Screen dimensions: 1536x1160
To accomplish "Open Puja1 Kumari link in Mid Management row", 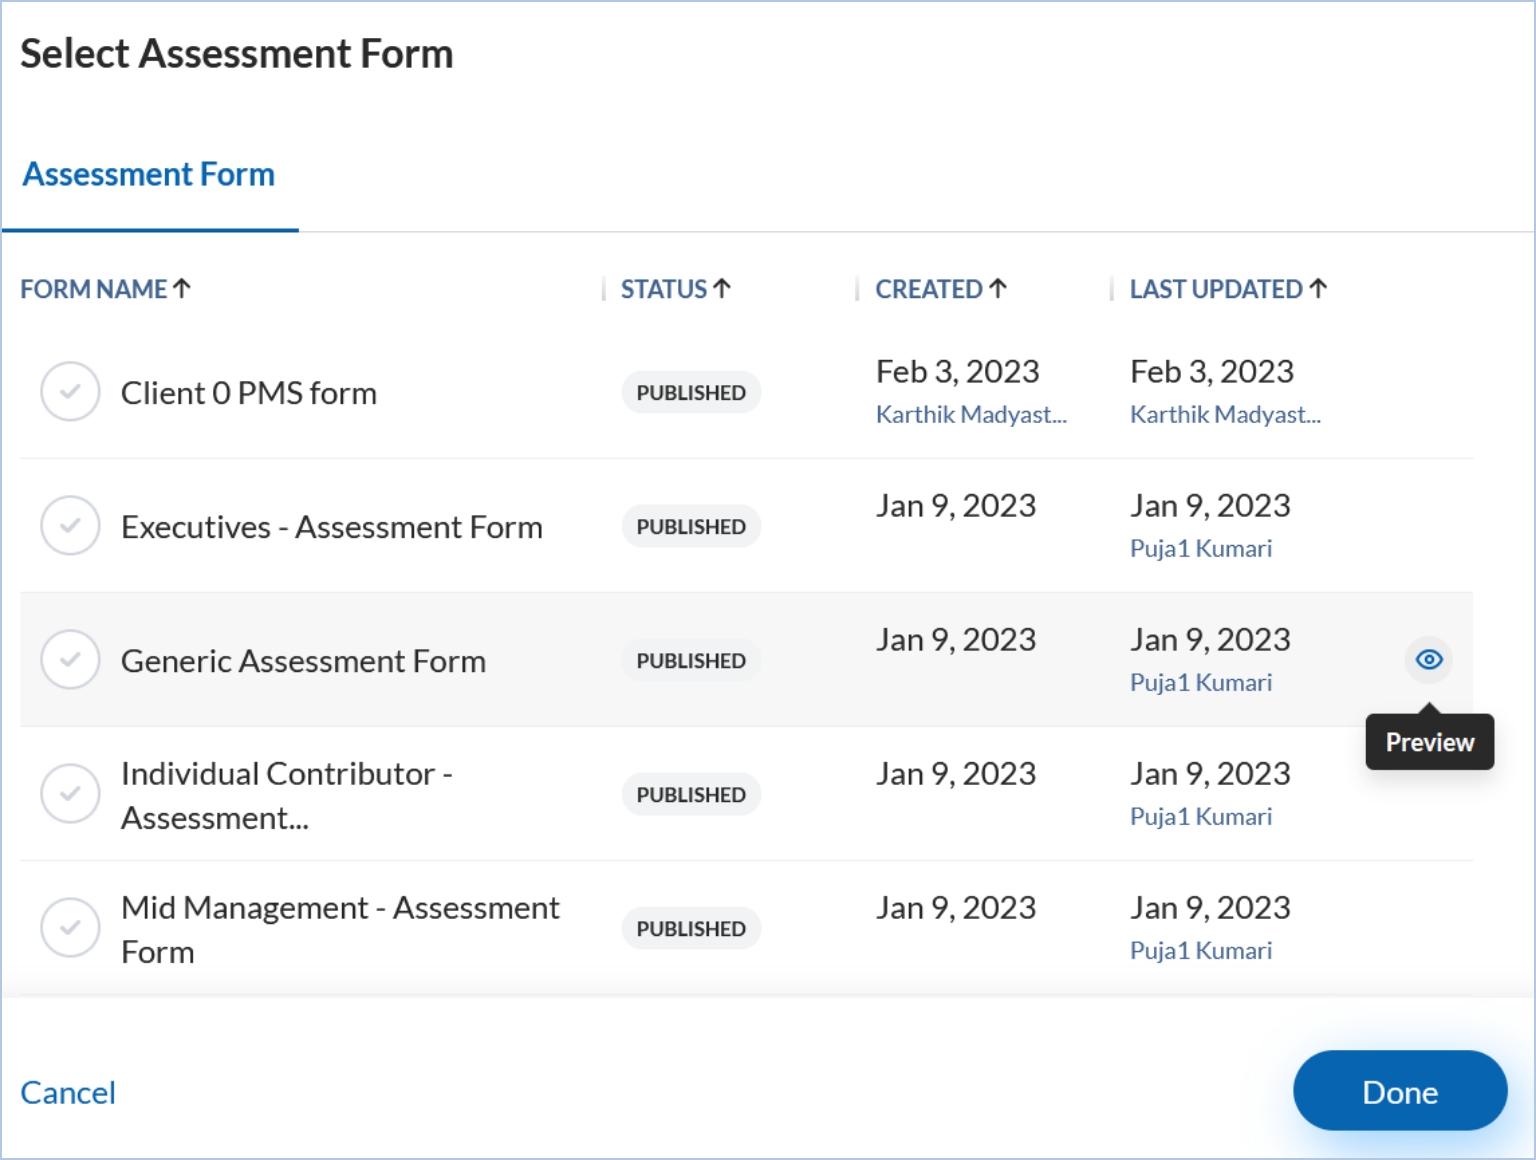I will (1201, 951).
